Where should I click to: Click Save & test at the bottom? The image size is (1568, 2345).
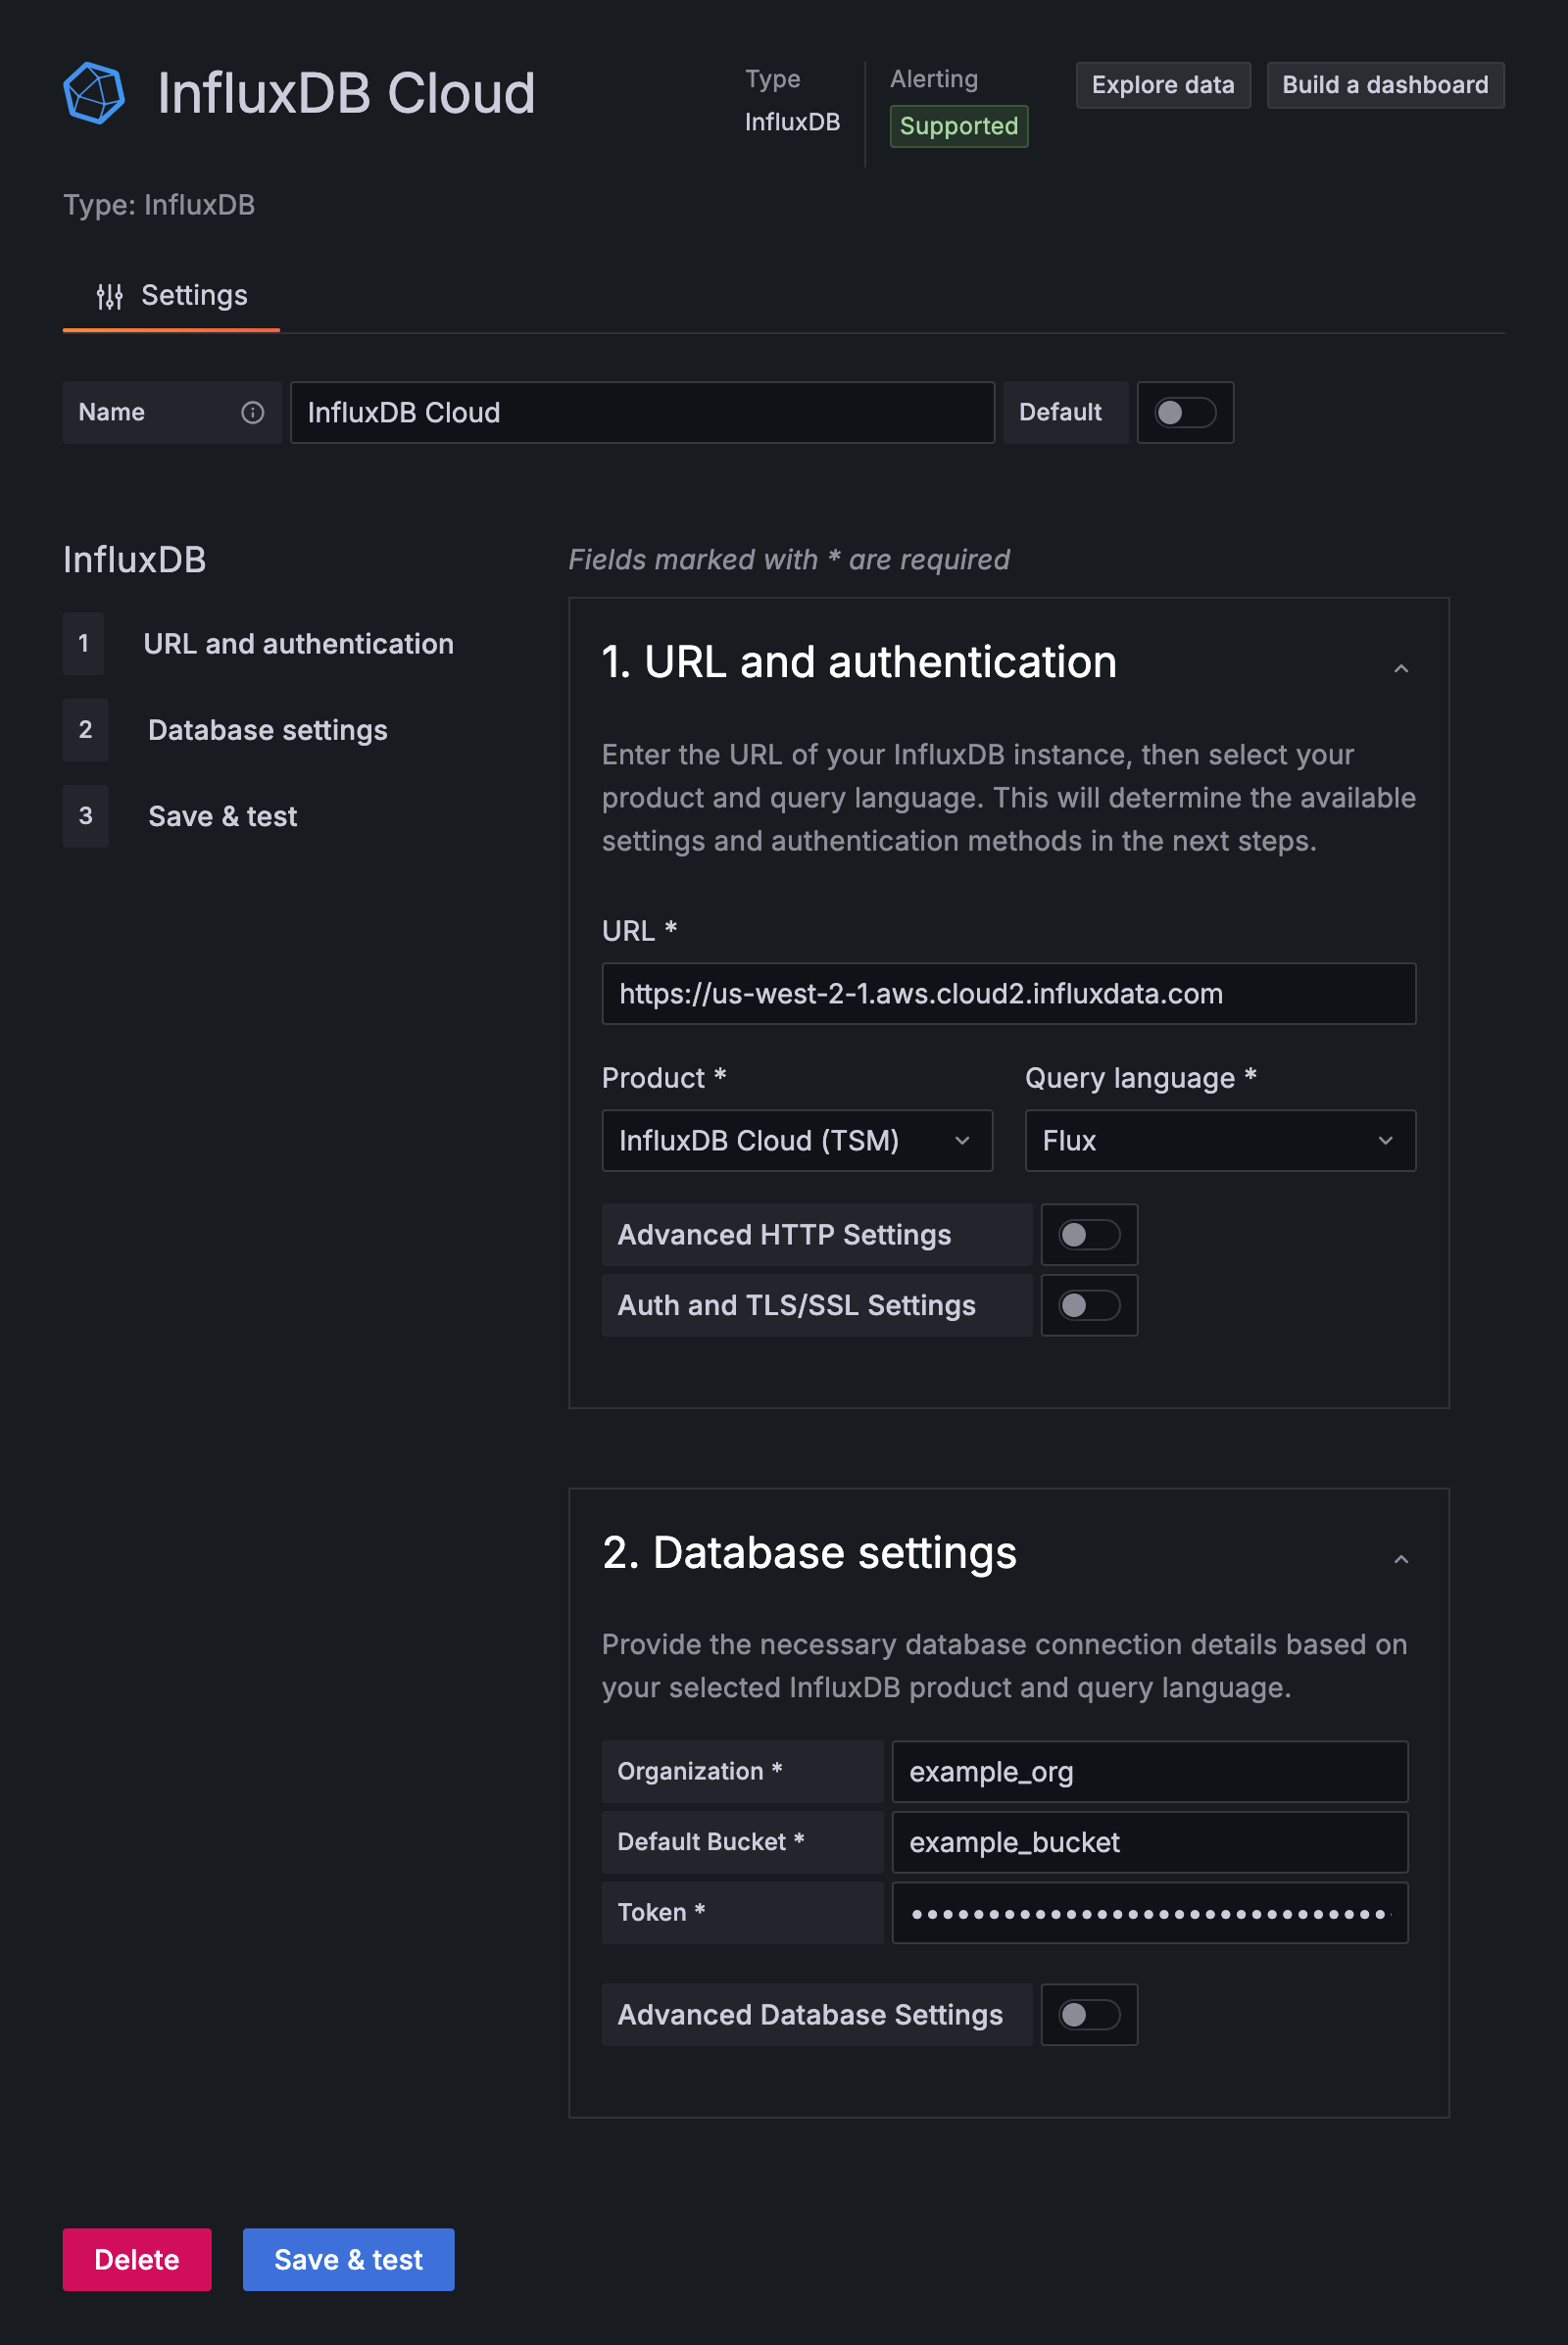click(x=348, y=2259)
